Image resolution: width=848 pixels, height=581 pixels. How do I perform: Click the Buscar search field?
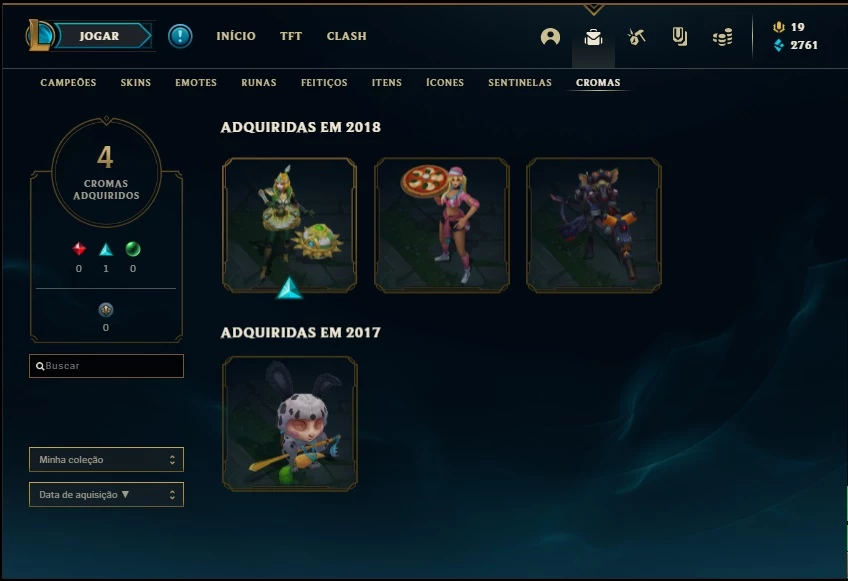point(107,366)
